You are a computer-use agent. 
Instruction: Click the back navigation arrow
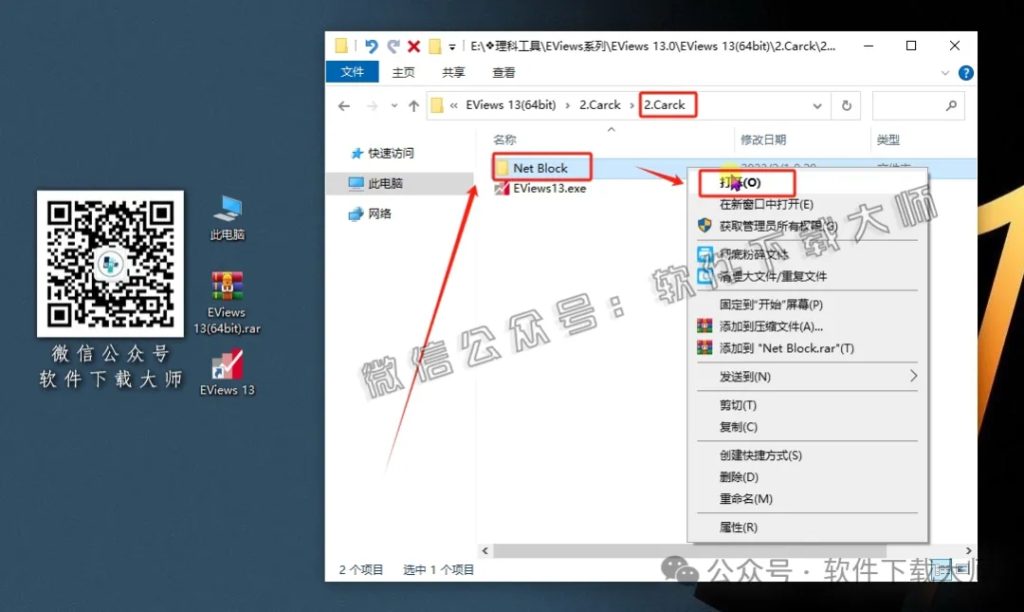[x=346, y=105]
